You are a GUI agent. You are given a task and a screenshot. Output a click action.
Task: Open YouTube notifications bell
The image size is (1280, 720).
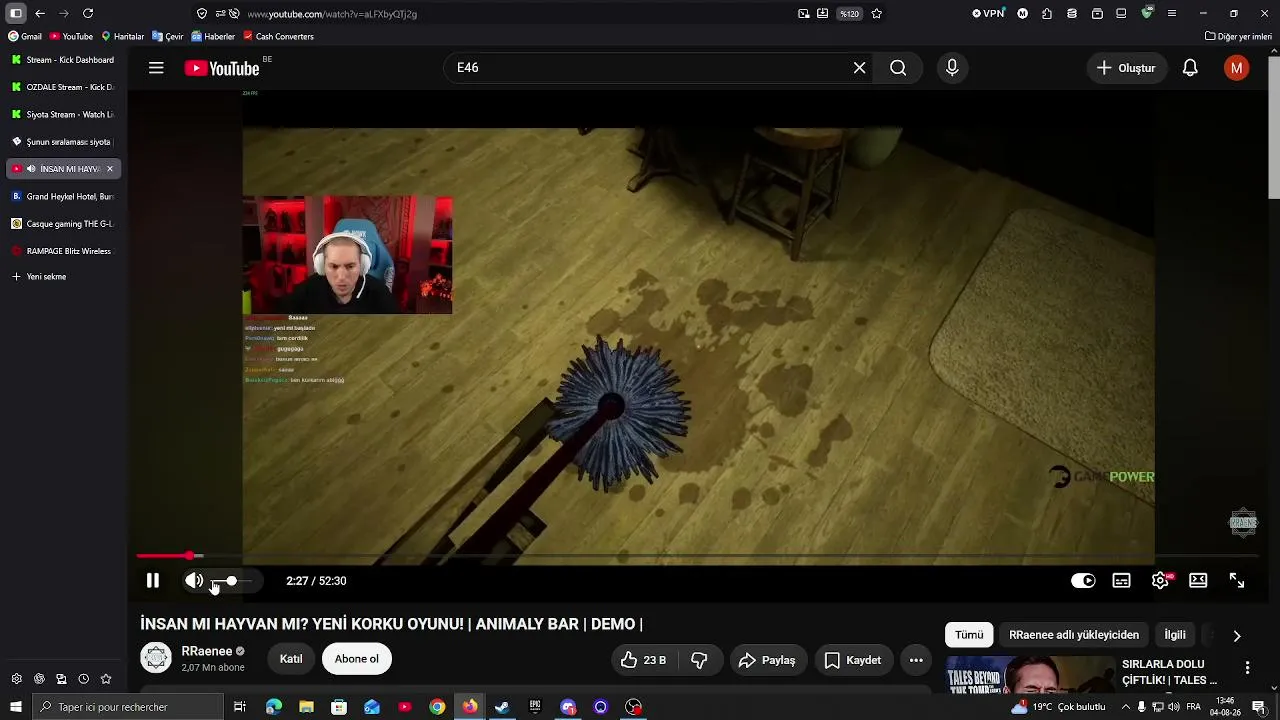pyautogui.click(x=1190, y=68)
